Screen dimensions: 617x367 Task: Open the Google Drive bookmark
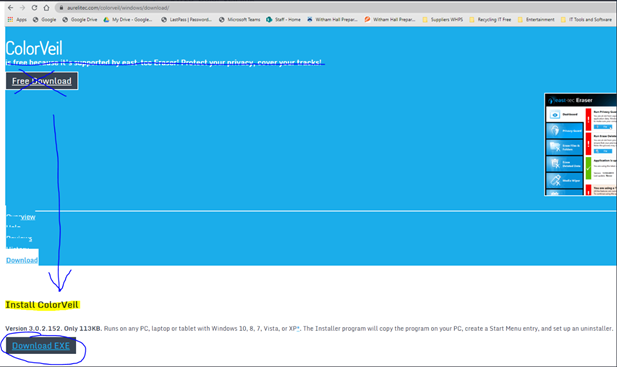(79, 19)
